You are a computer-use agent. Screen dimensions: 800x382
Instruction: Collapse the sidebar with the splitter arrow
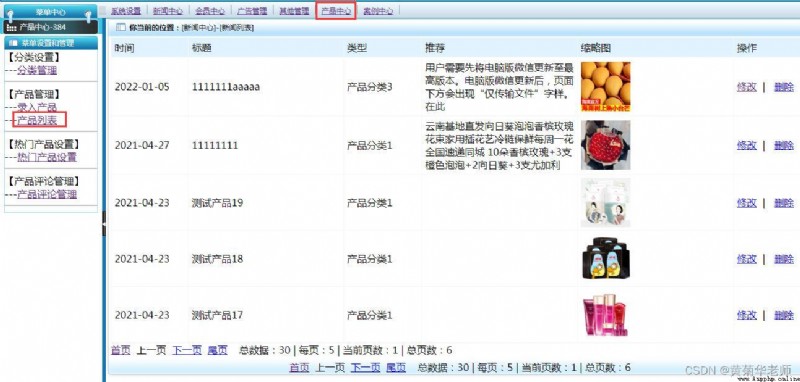click(104, 223)
